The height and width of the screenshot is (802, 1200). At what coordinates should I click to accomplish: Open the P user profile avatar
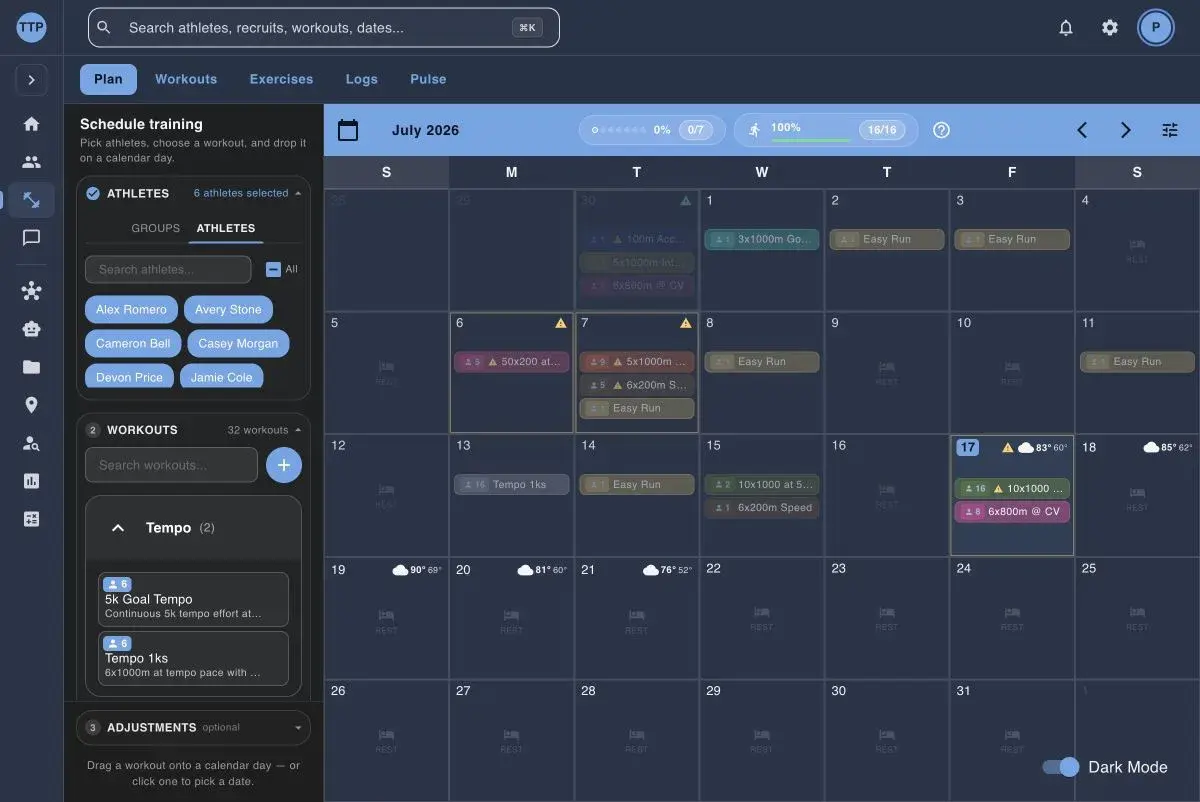pos(1156,28)
